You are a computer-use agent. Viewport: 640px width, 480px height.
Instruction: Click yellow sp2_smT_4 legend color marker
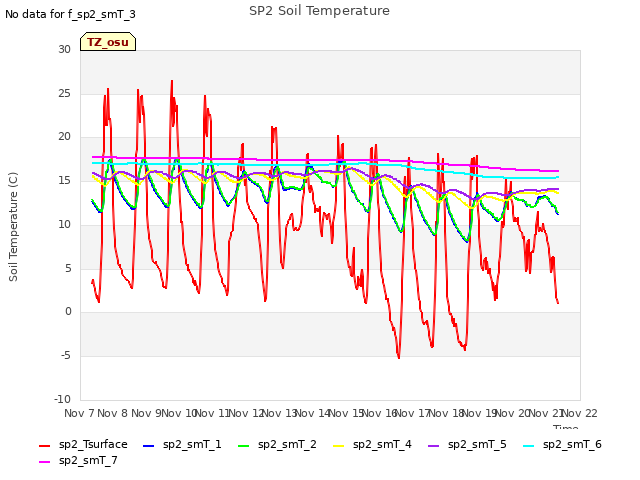click(x=338, y=446)
